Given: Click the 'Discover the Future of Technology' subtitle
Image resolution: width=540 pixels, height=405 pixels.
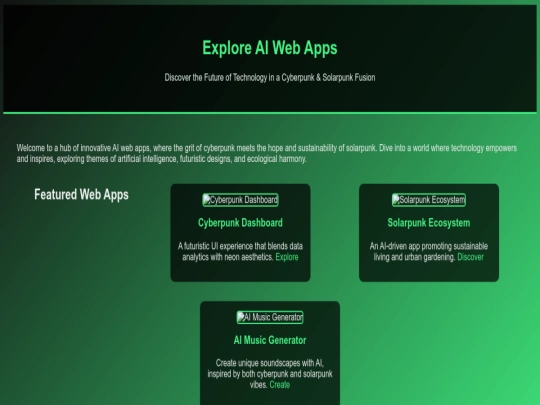Looking at the screenshot, I should pos(270,77).
